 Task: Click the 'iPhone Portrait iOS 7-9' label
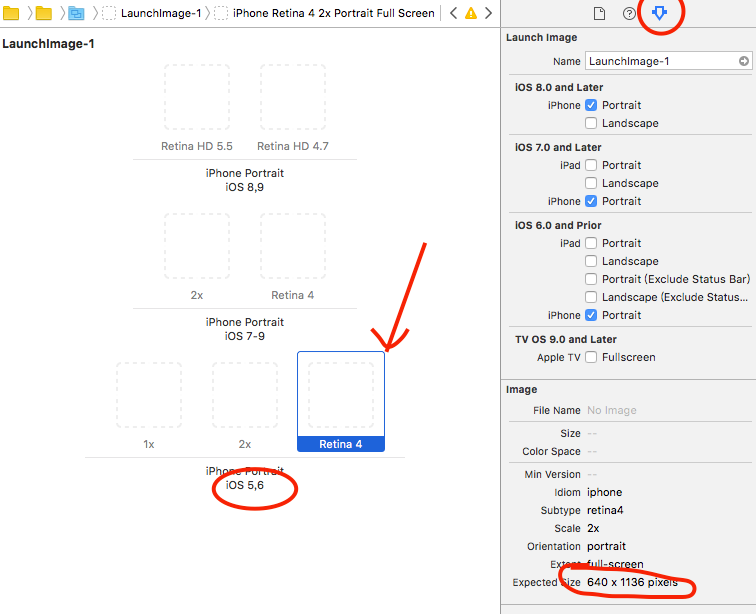244,329
